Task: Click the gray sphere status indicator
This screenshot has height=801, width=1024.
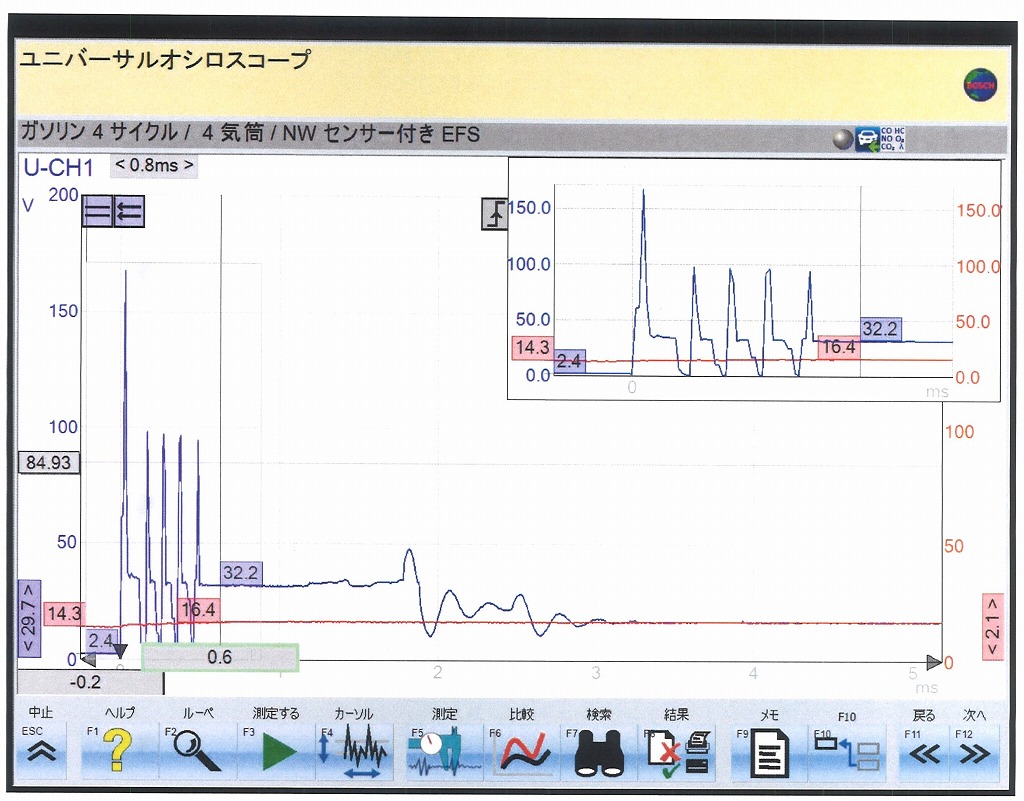Action: point(842,139)
